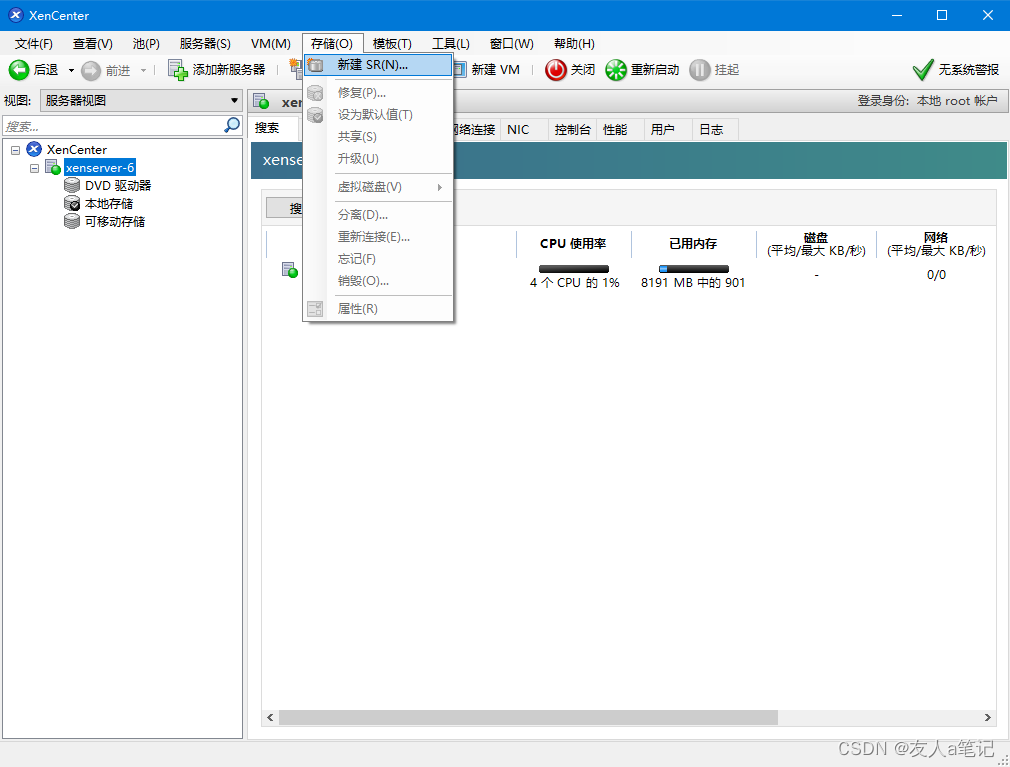Choose 重新连接(E)... menu entry
The image size is (1010, 767).
click(x=379, y=237)
